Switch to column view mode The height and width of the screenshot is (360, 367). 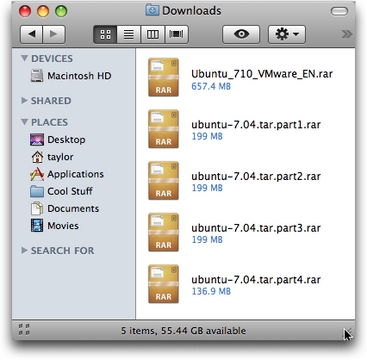(x=153, y=34)
